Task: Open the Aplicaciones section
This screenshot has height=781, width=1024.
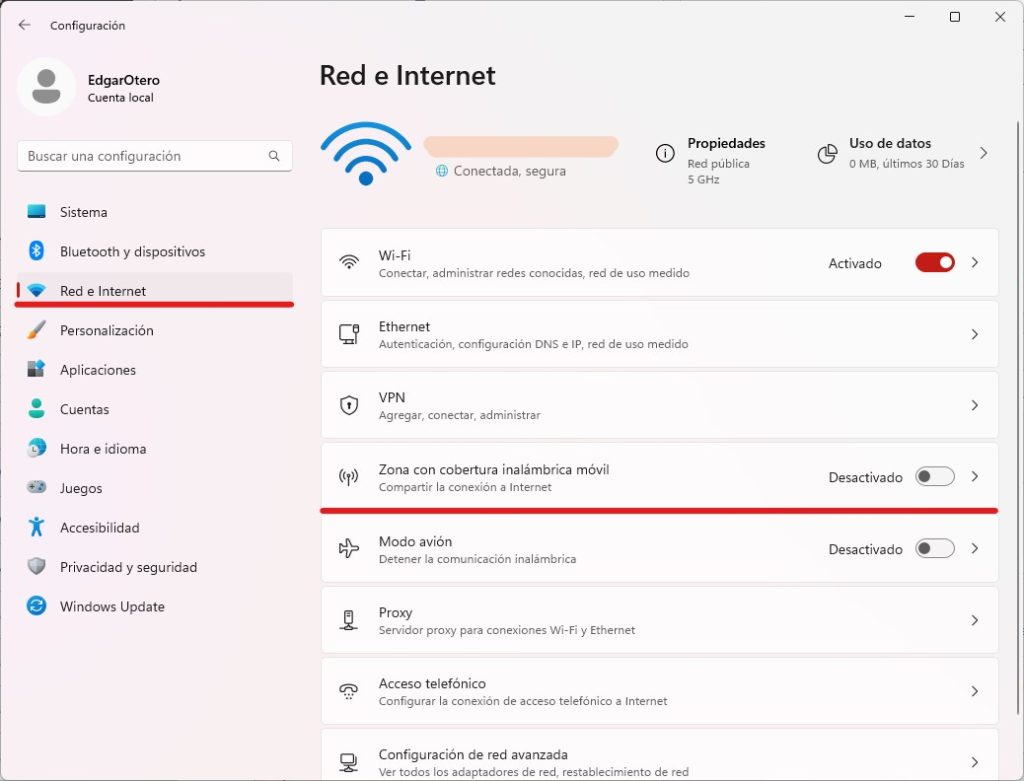Action: pos(155,370)
